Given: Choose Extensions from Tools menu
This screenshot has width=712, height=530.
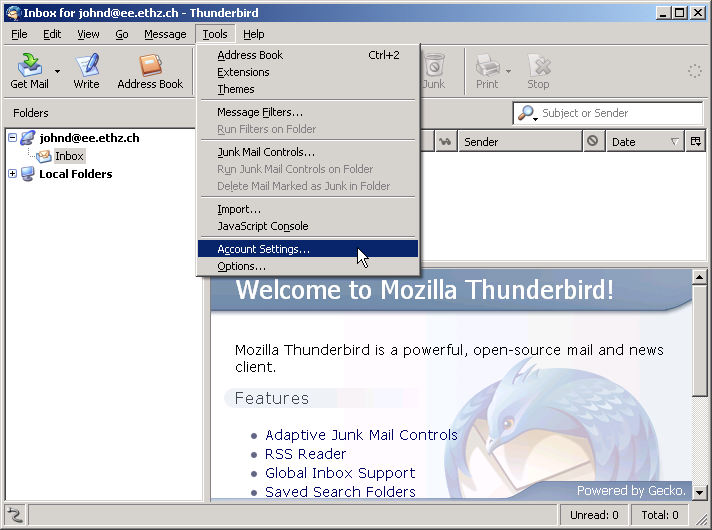Looking at the screenshot, I should pos(308,72).
